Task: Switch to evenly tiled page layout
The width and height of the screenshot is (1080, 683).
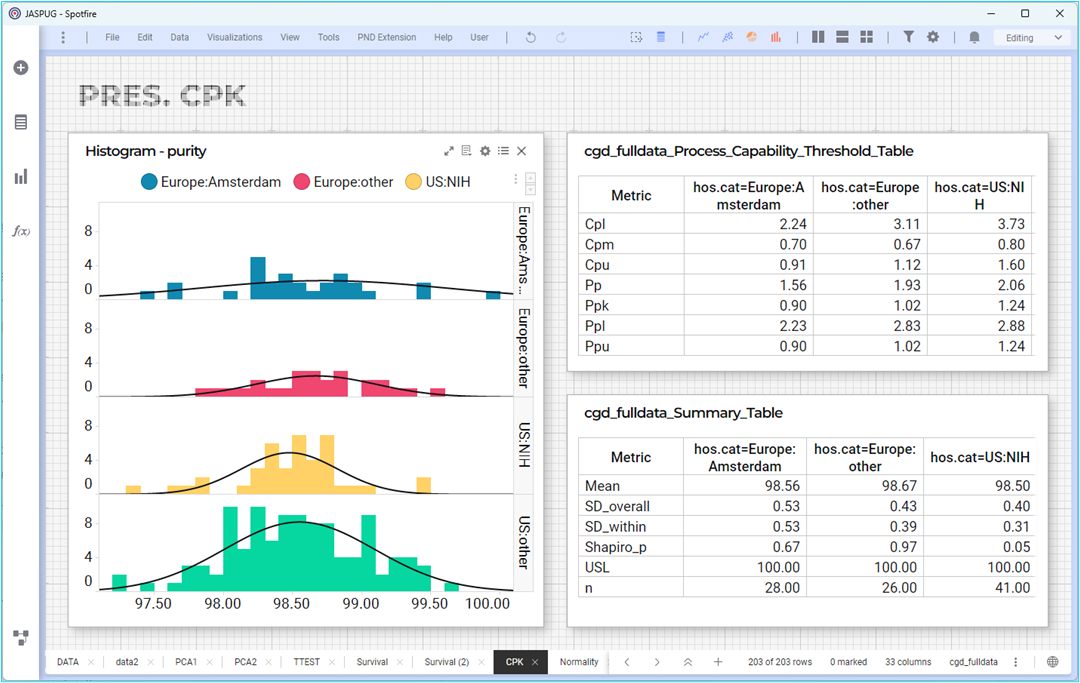Action: point(866,37)
